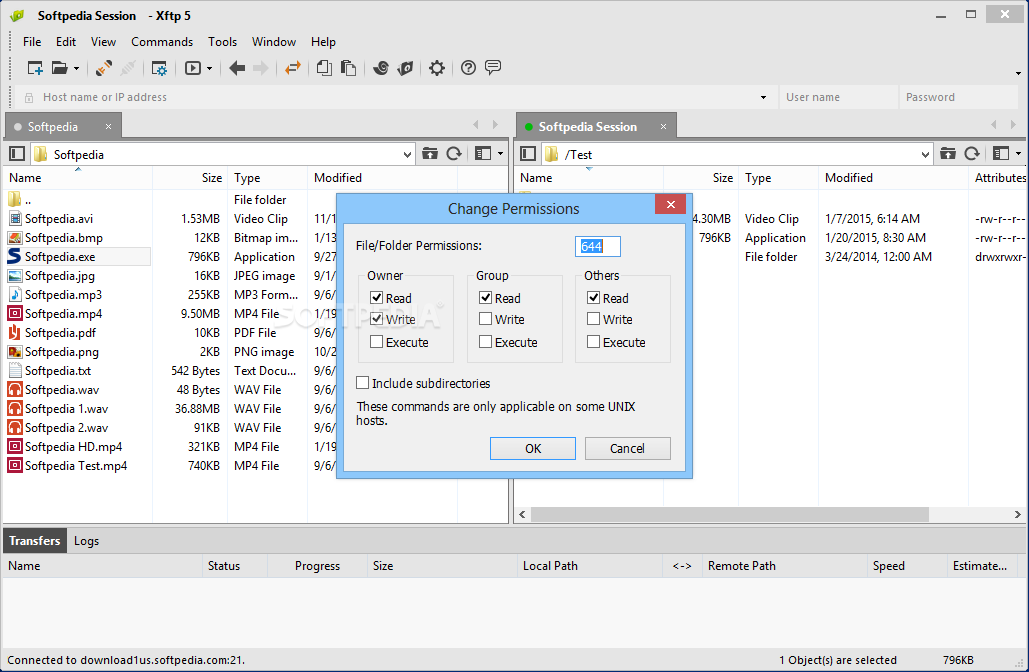Click the orange Transfer arrows icon
Image resolution: width=1029 pixels, height=672 pixels.
click(x=293, y=68)
